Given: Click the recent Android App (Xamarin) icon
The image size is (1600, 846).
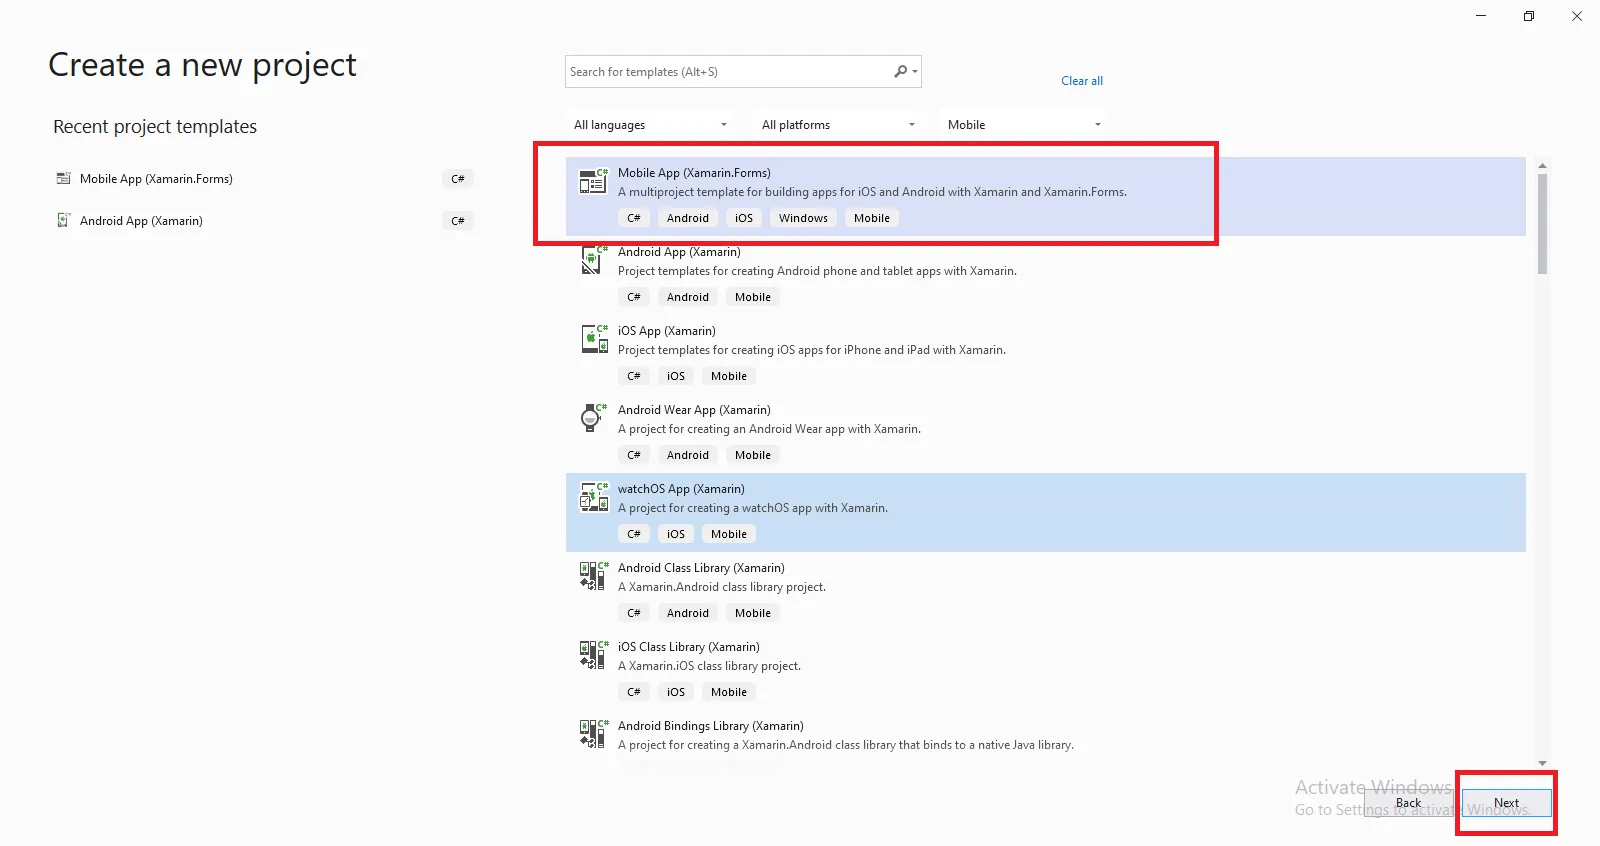Looking at the screenshot, I should click(x=64, y=221).
